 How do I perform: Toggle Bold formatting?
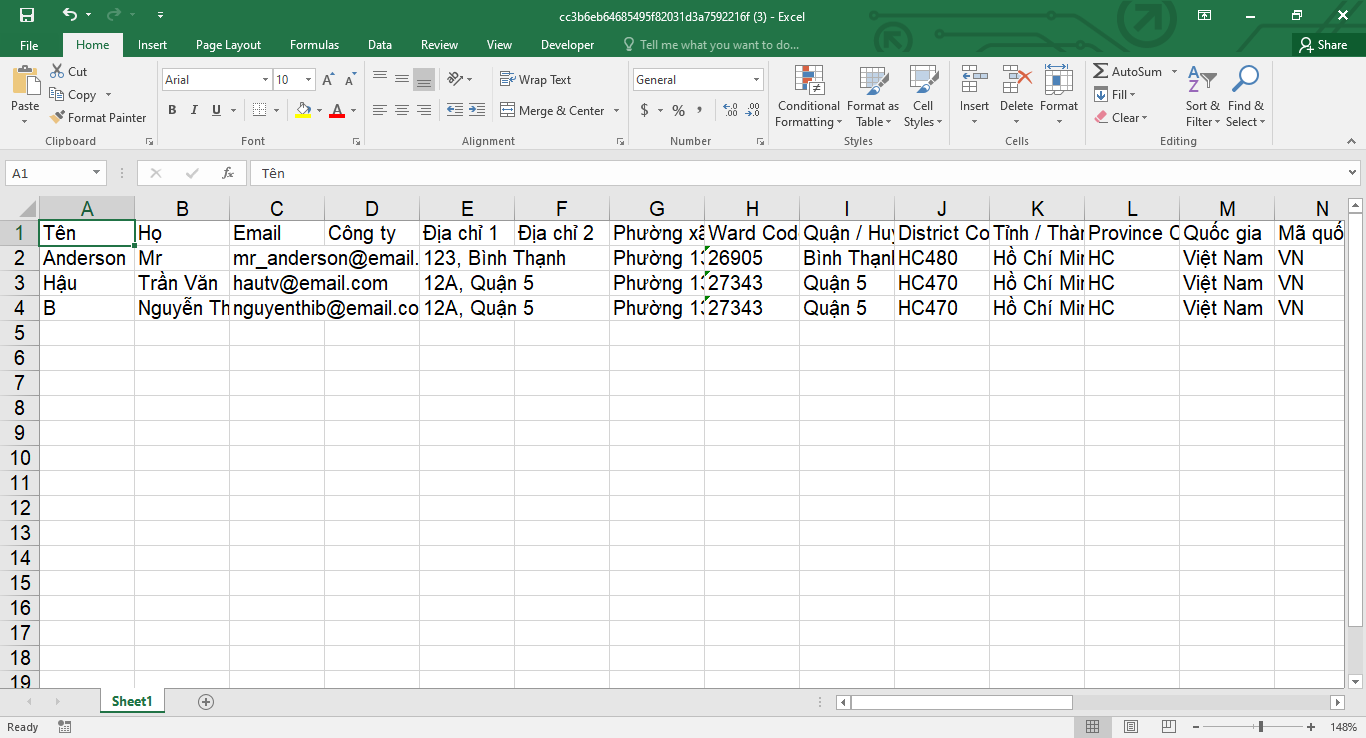[x=172, y=110]
